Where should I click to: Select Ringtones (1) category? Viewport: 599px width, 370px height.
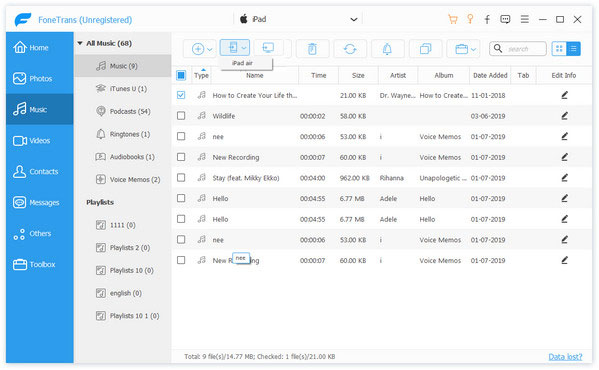coord(123,134)
